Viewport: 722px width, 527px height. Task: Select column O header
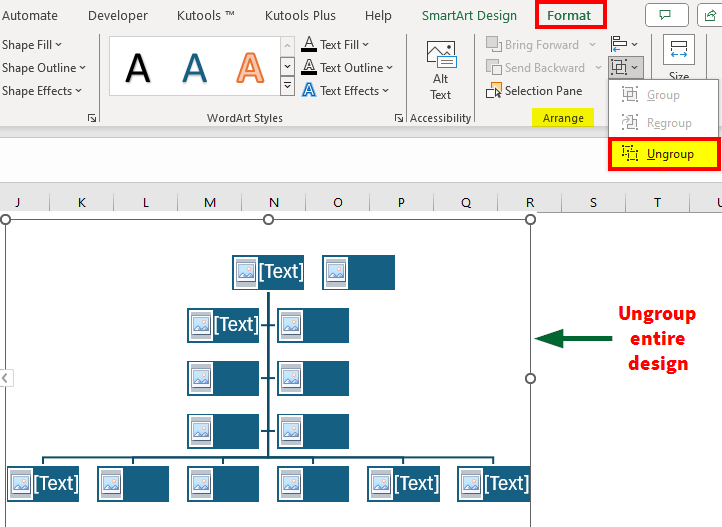click(338, 203)
